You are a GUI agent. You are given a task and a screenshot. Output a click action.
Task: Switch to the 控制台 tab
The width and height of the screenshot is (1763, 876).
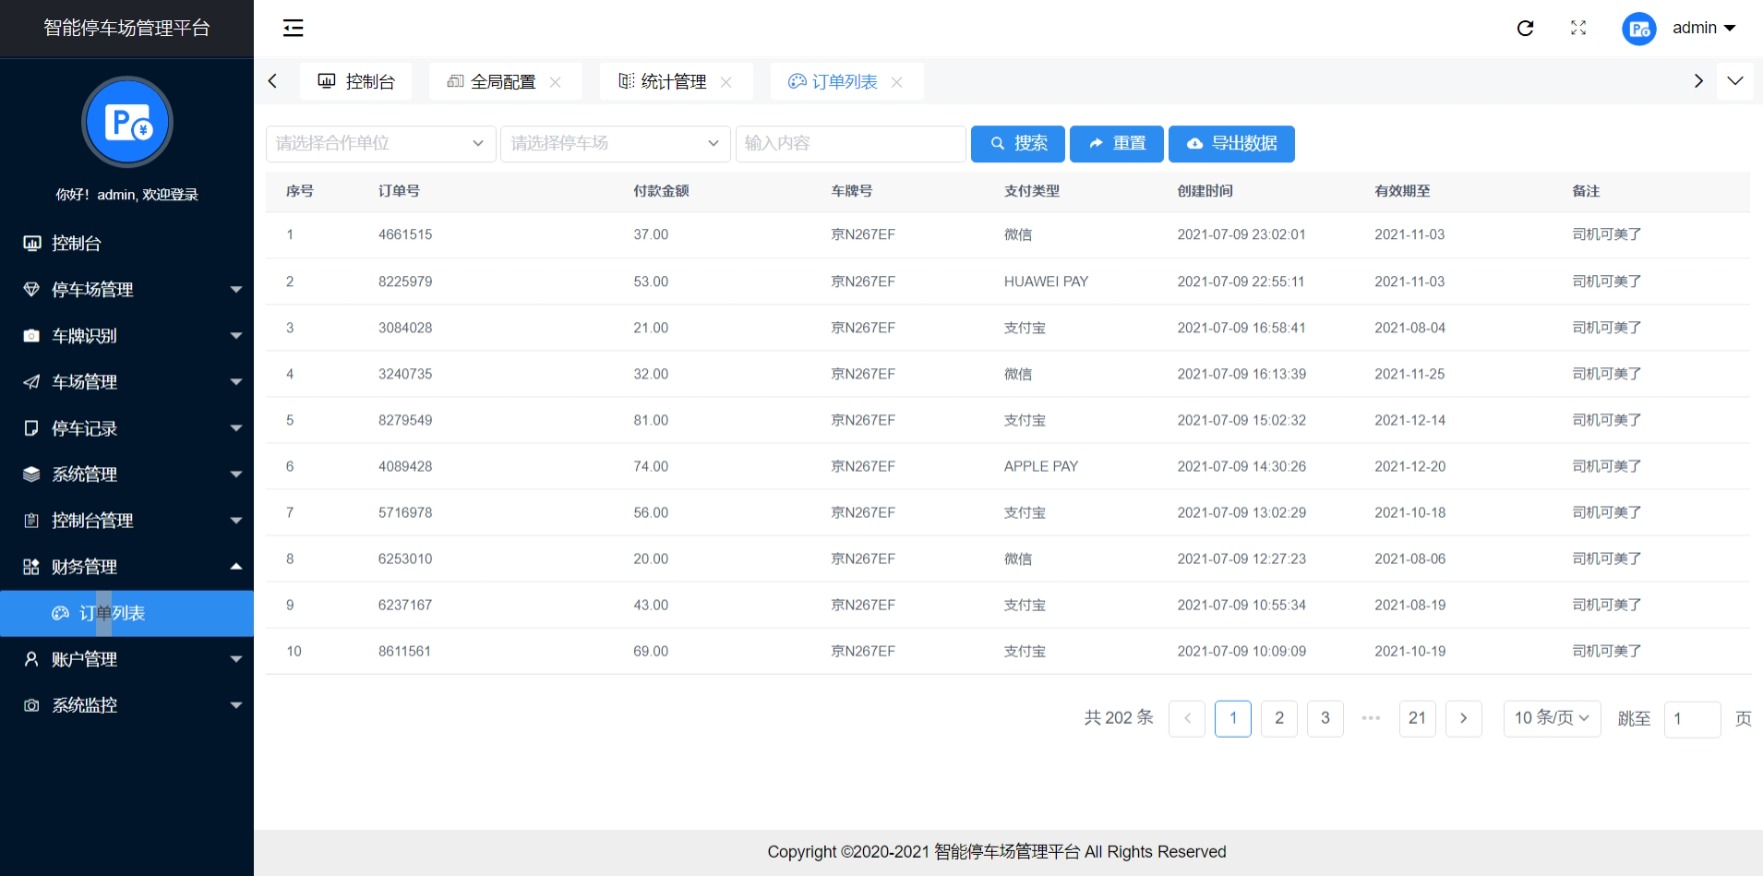tap(356, 82)
